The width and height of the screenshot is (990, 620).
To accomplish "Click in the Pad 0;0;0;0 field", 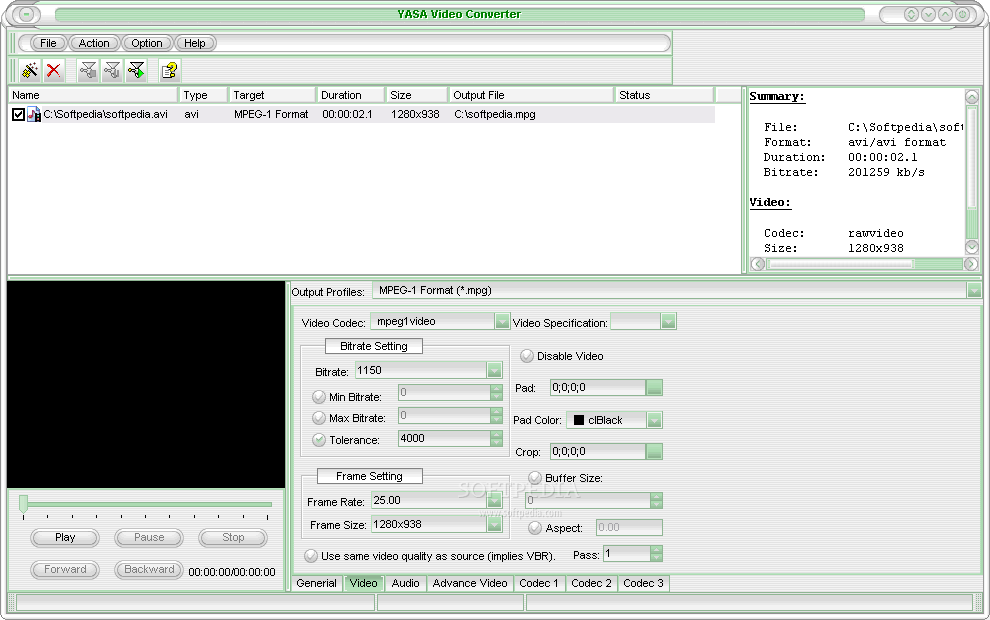I will coord(597,388).
